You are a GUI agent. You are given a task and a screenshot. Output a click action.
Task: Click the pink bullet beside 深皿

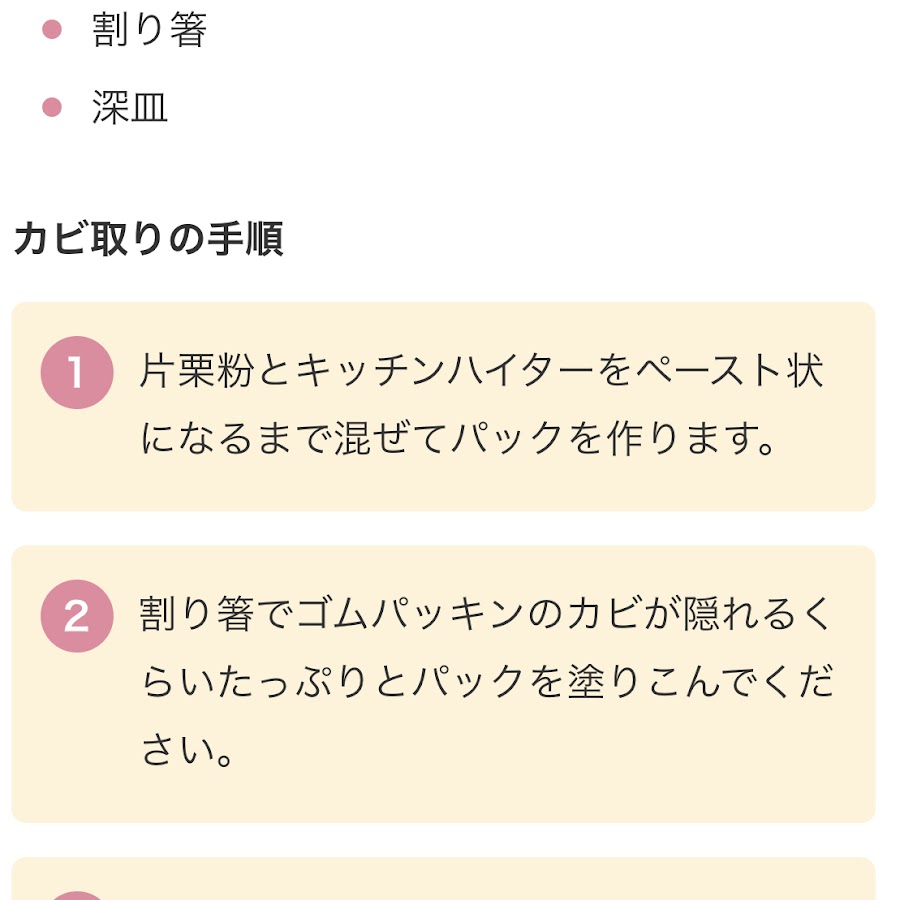52,107
